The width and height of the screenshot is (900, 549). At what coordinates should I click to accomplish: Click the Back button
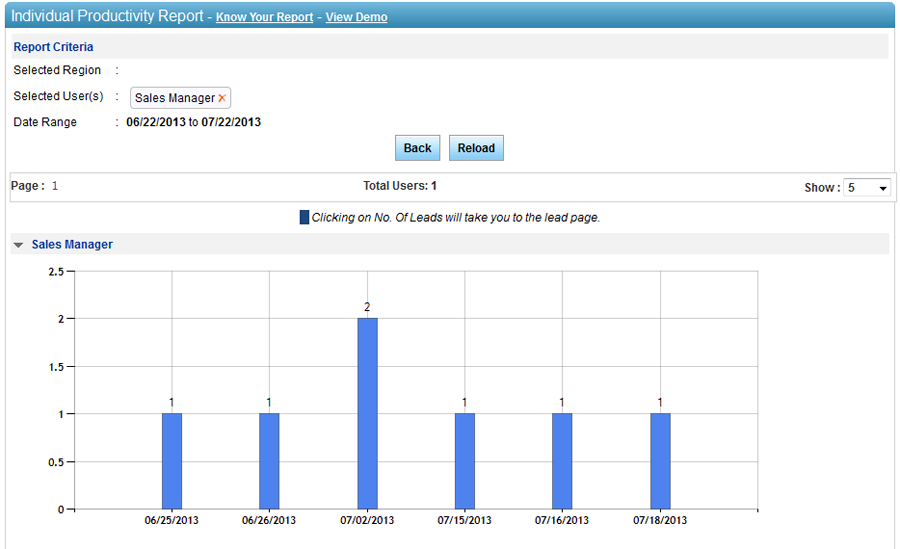point(417,148)
